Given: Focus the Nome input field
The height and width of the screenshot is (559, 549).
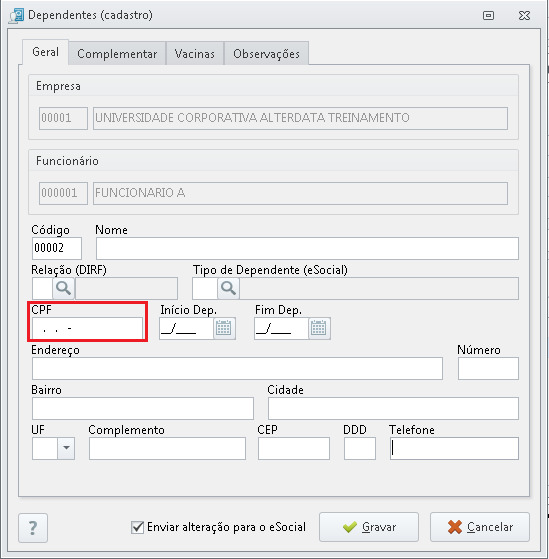Looking at the screenshot, I should pos(307,248).
